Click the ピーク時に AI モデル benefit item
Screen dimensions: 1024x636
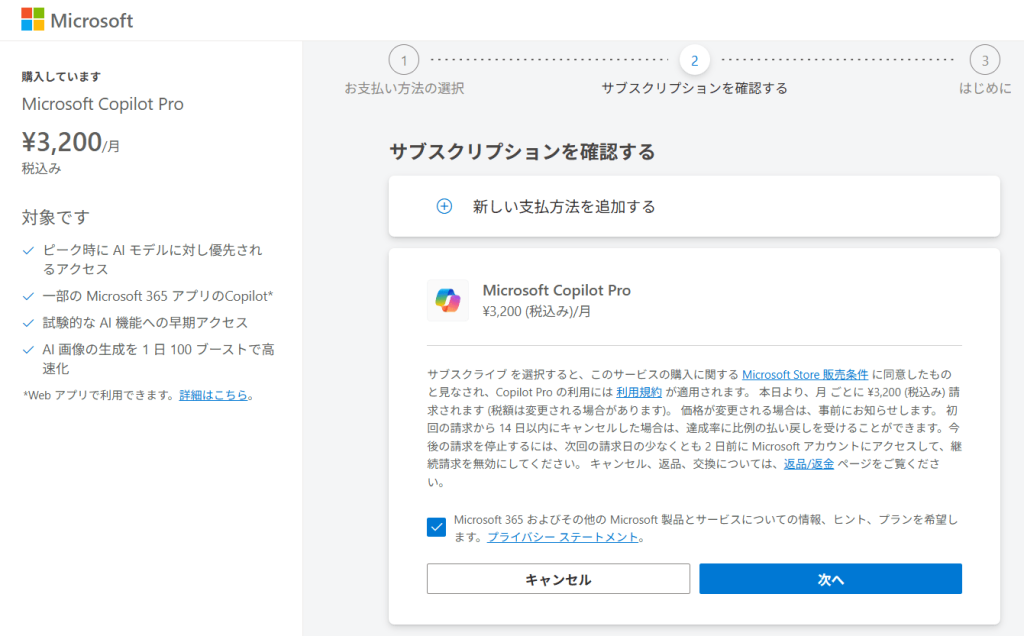pos(152,259)
